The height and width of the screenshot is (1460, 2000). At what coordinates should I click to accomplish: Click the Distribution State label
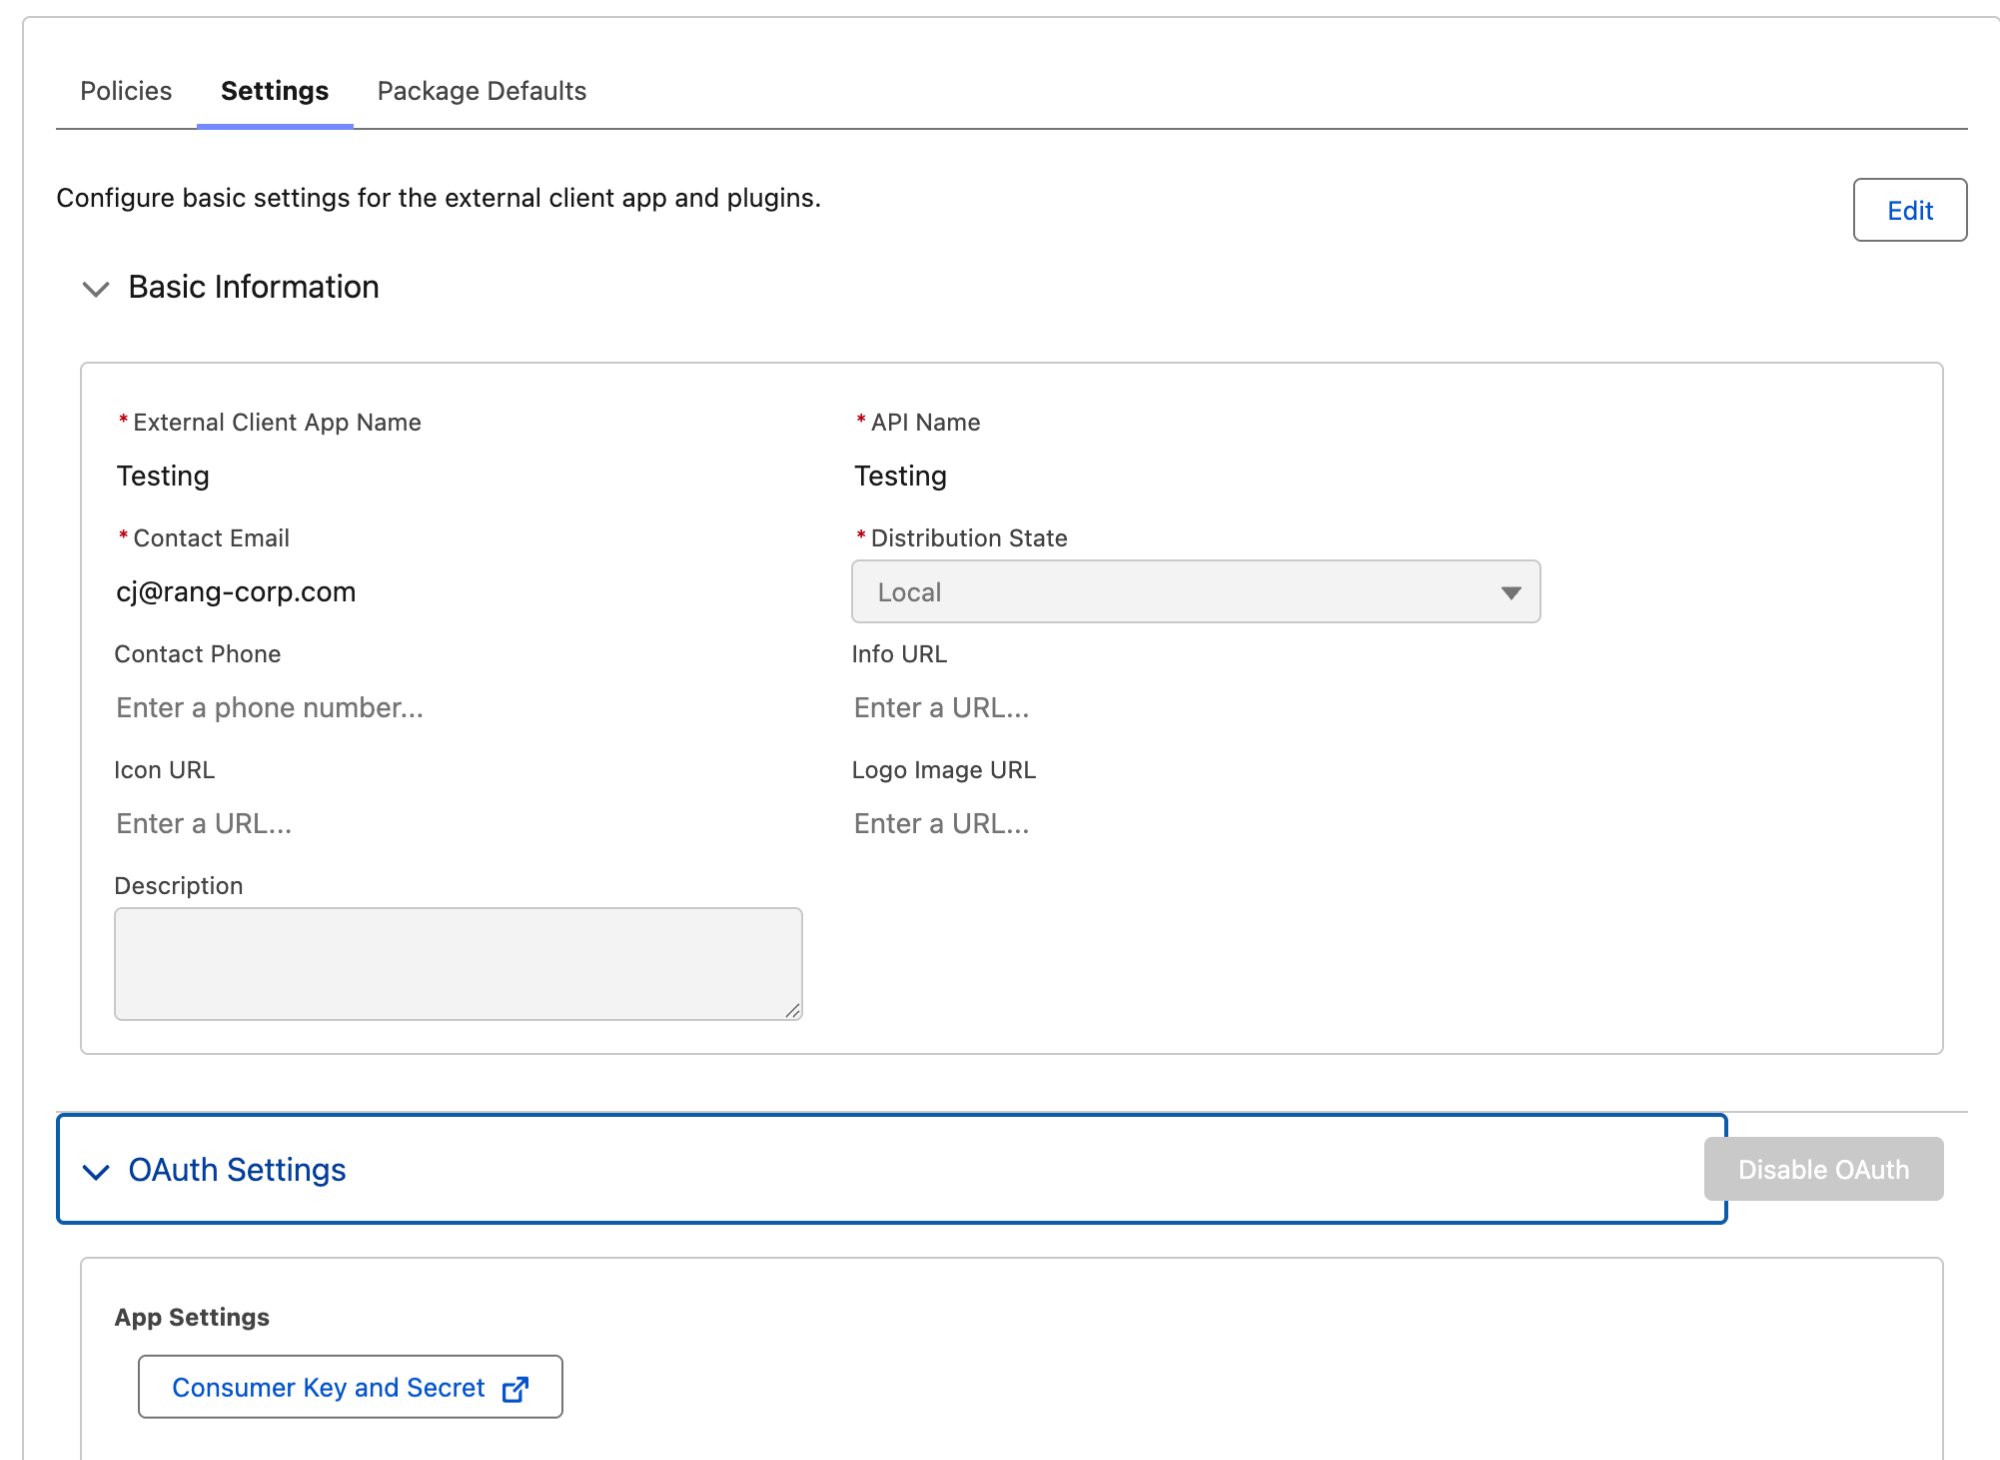click(969, 538)
